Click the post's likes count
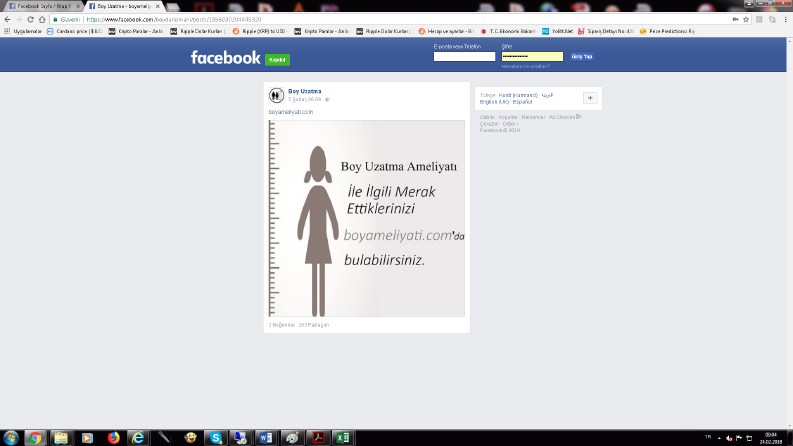The image size is (793, 446). 282,325
